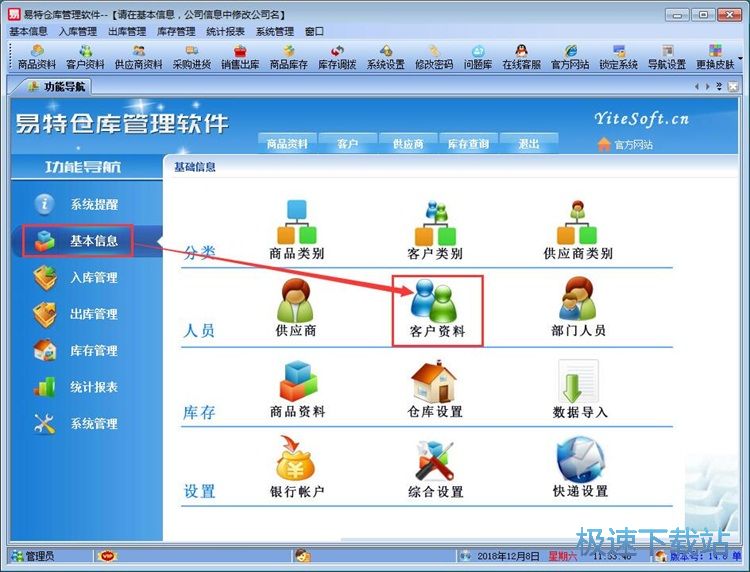Click date 2018年12月8日 in status bar
Image resolution: width=750 pixels, height=572 pixels.
pyautogui.click(x=508, y=556)
